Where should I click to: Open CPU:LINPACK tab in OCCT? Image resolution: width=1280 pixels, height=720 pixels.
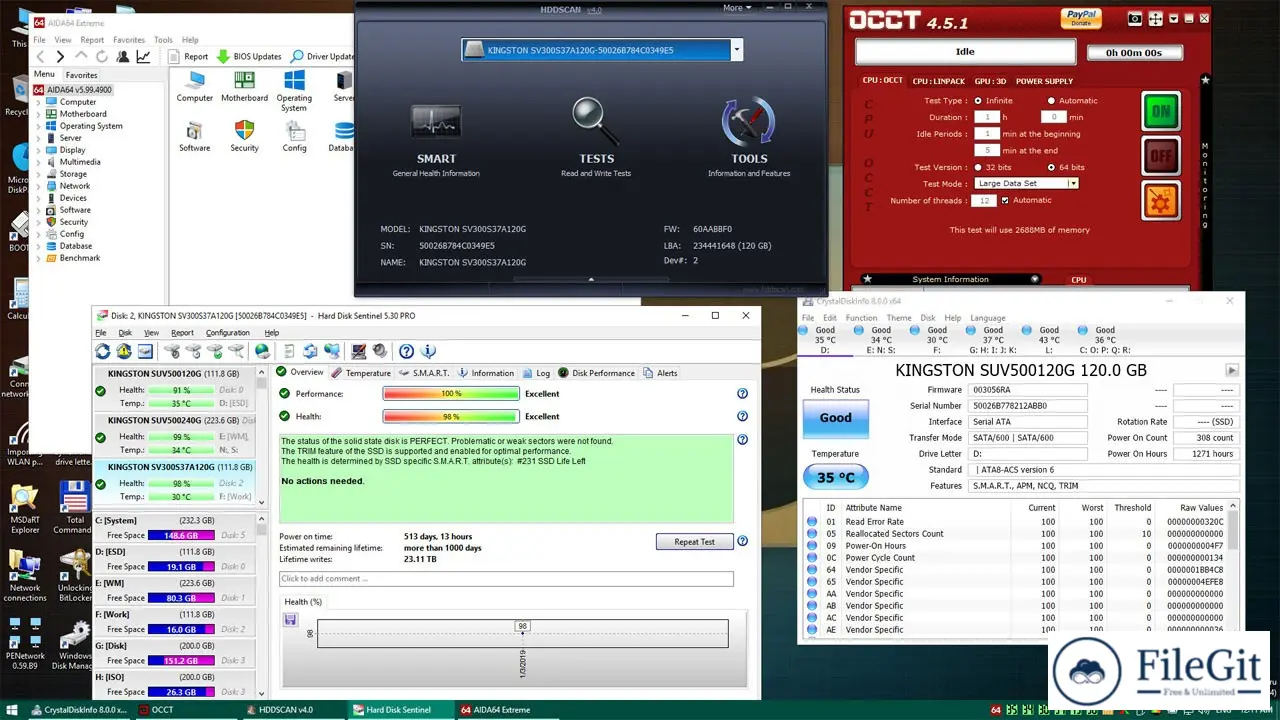pos(937,81)
